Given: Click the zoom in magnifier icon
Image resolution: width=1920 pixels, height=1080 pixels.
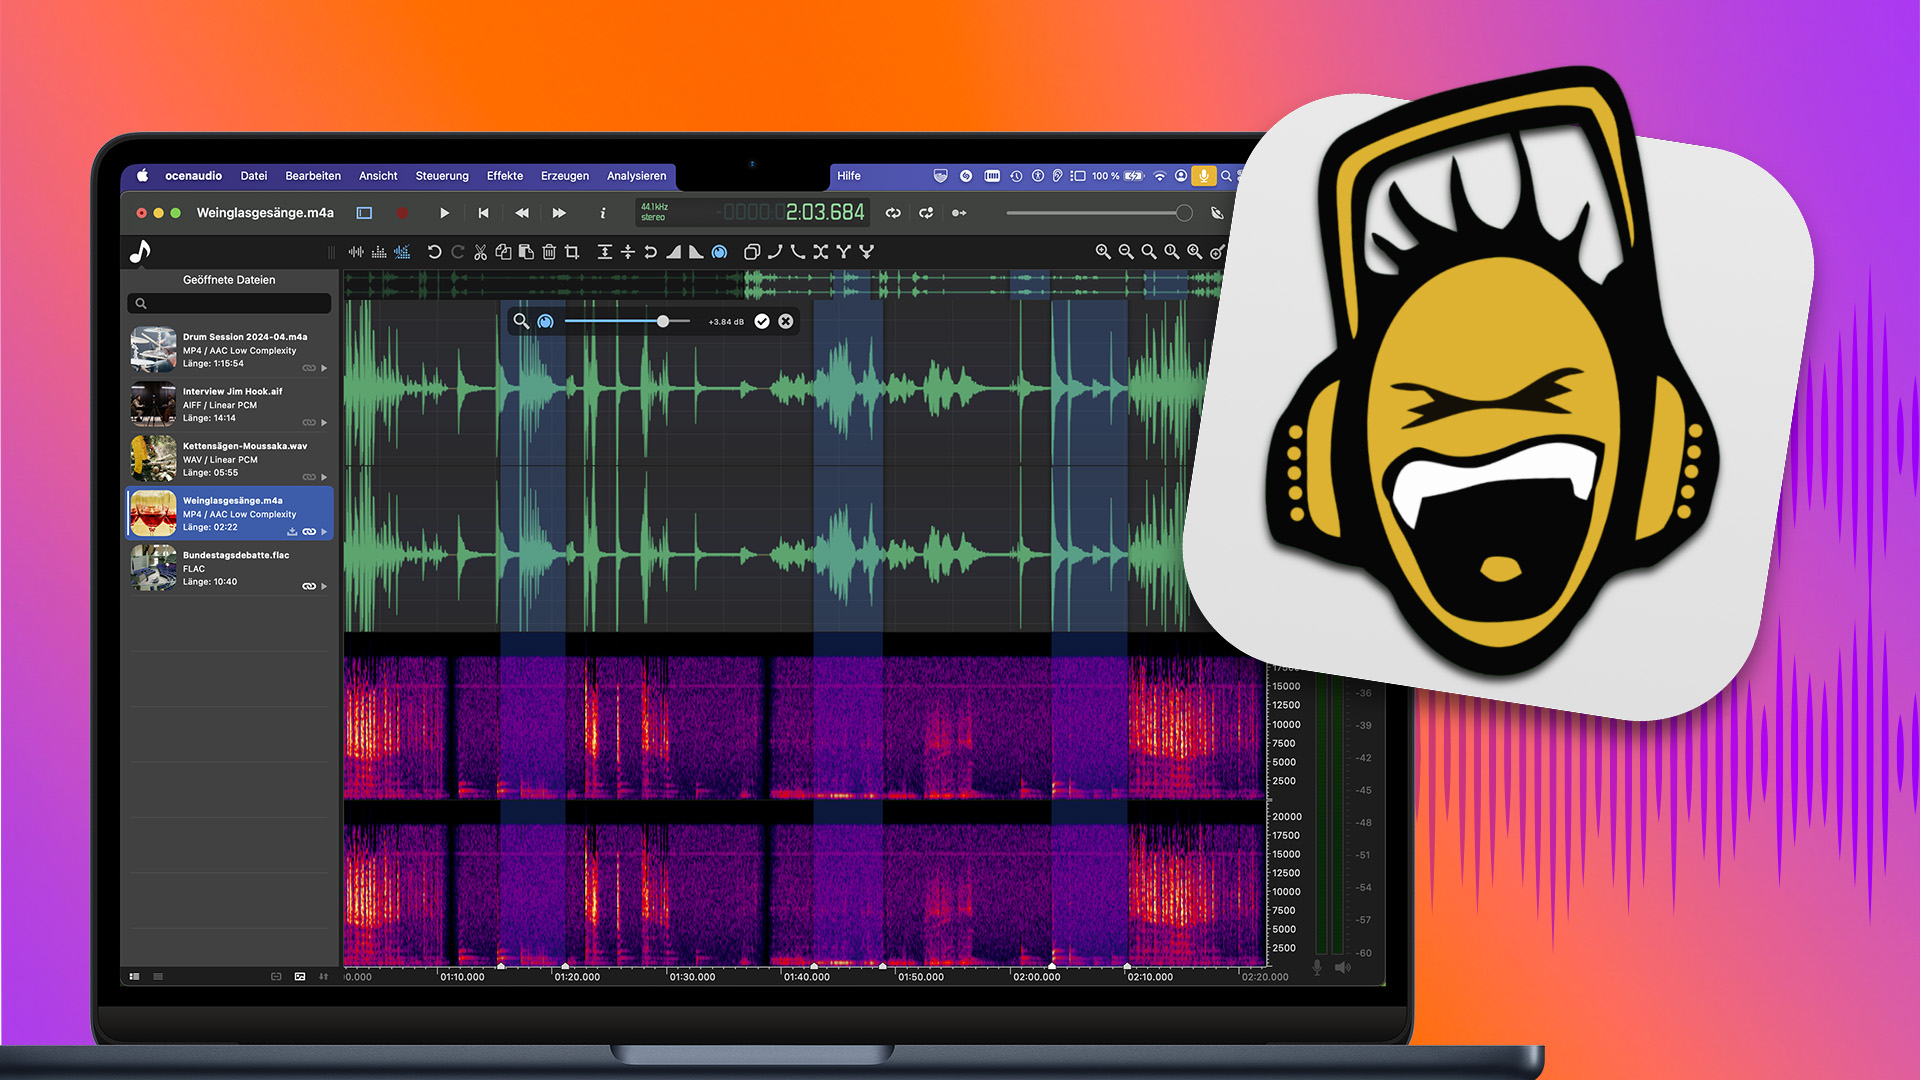Looking at the screenshot, I should 1102,252.
